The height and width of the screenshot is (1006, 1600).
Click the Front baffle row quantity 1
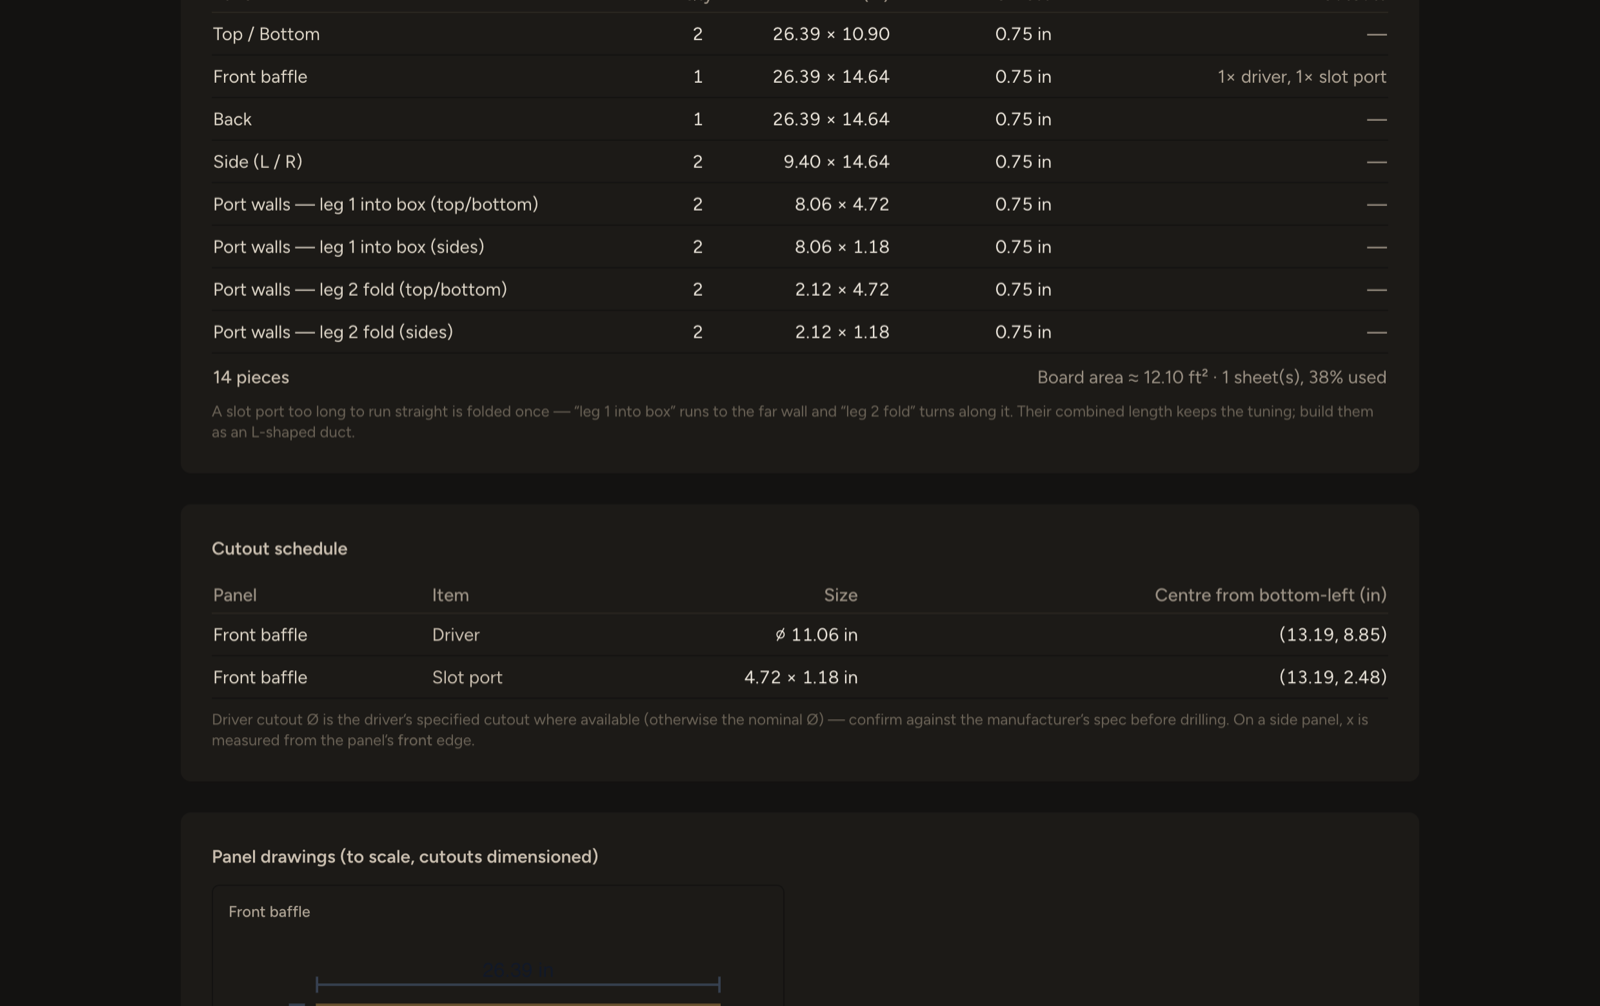coord(698,77)
